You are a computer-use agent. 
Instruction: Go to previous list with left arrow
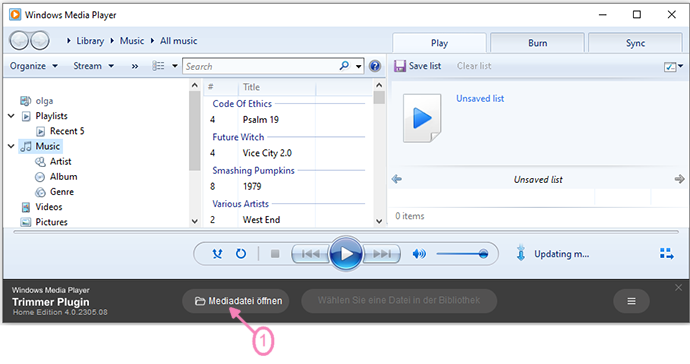coord(397,179)
